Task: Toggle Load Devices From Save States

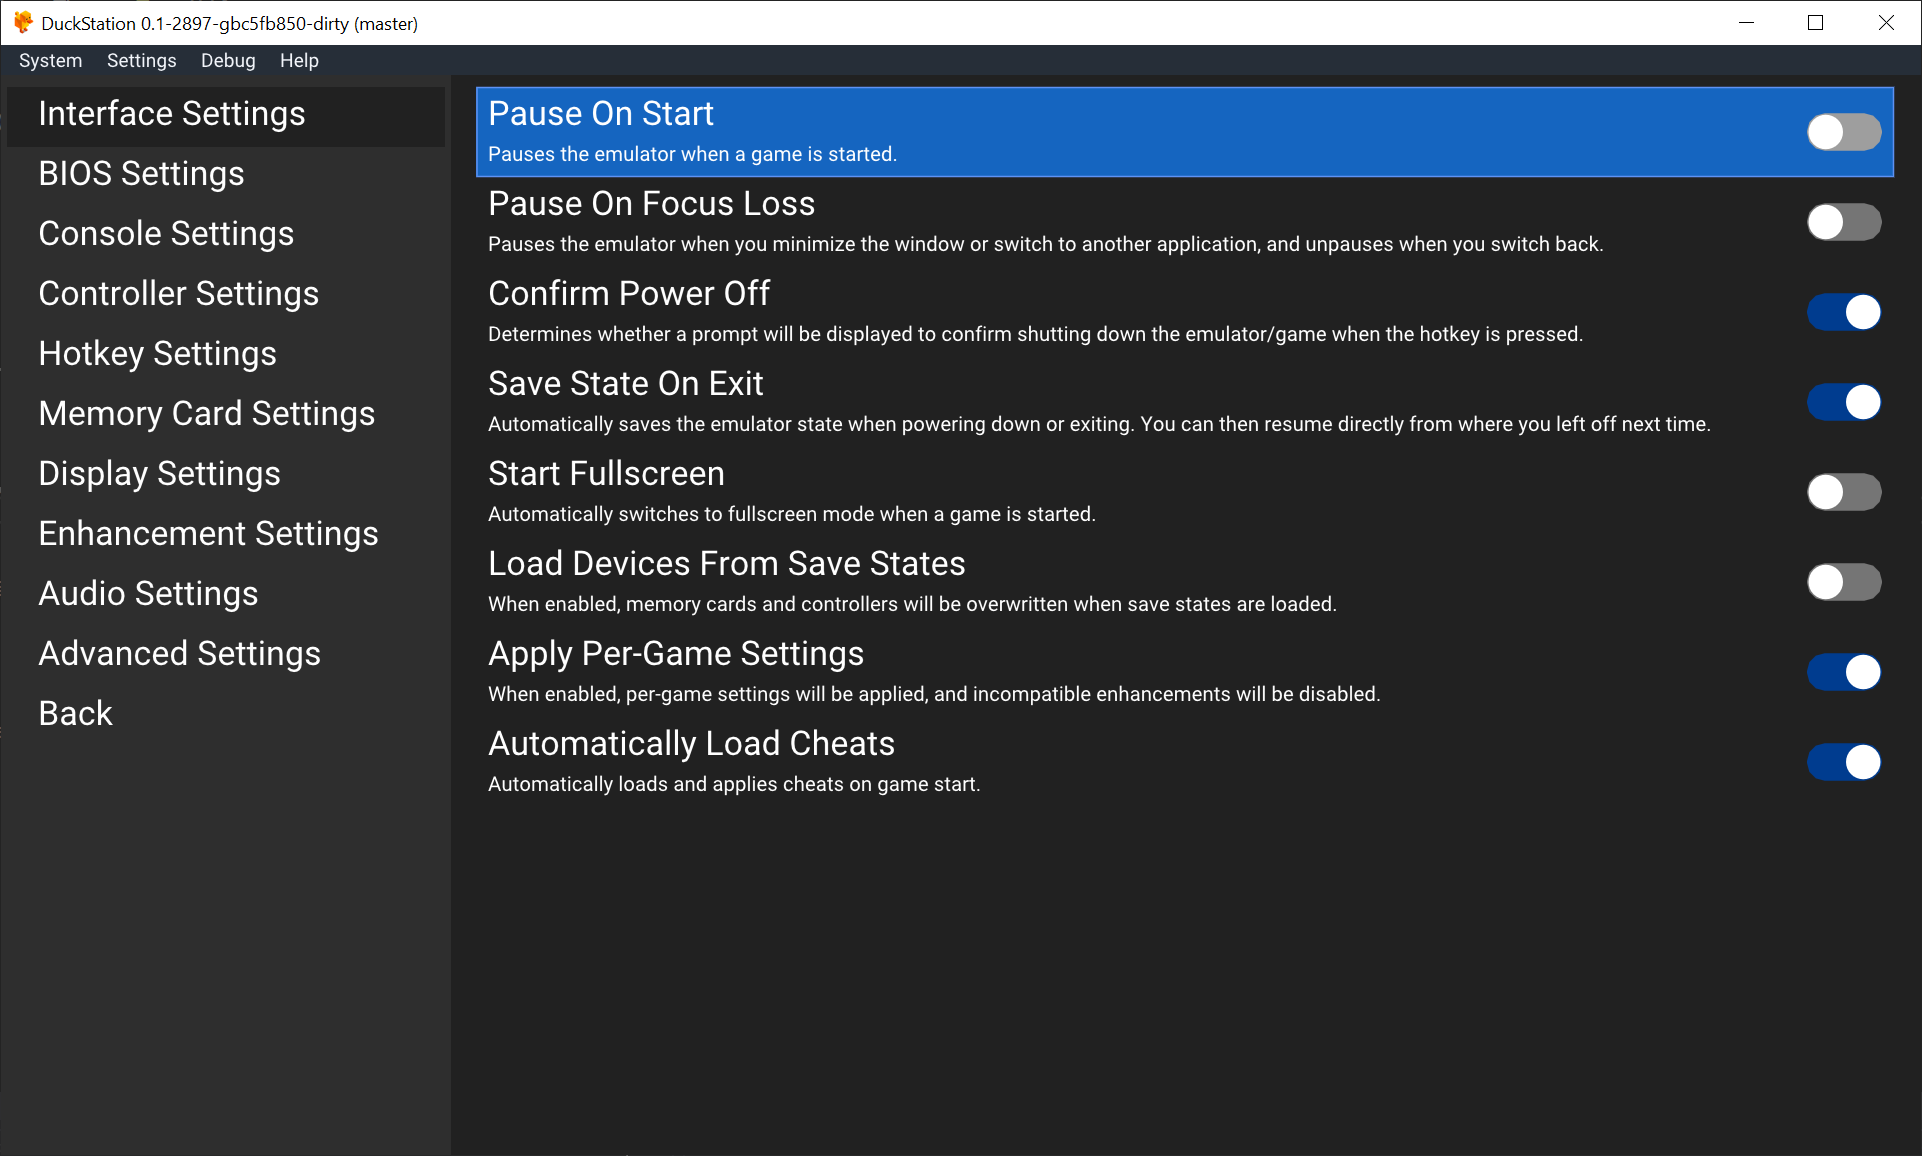Action: (1843, 582)
